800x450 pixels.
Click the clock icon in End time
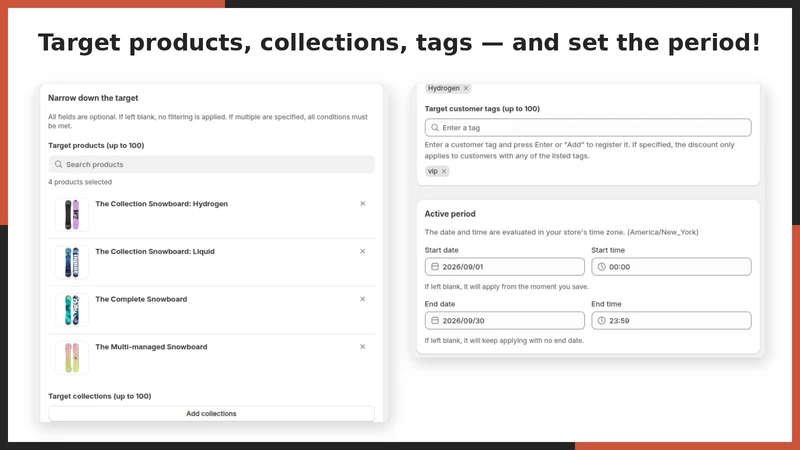602,320
